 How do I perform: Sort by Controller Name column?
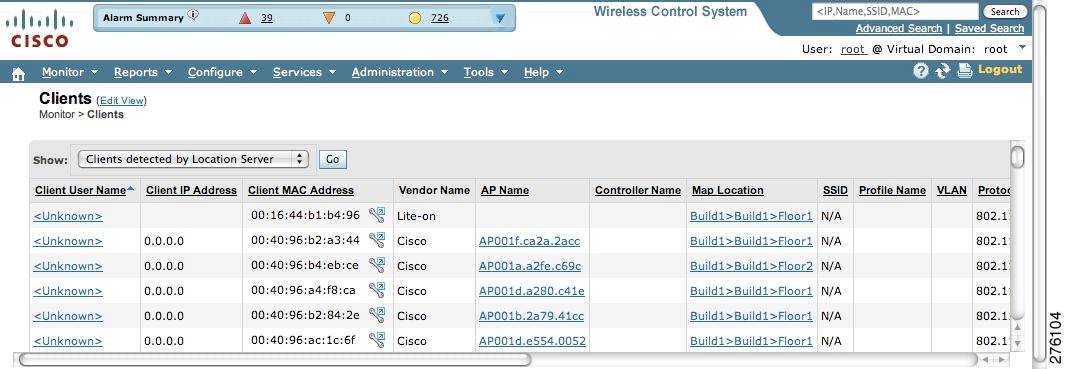point(638,191)
